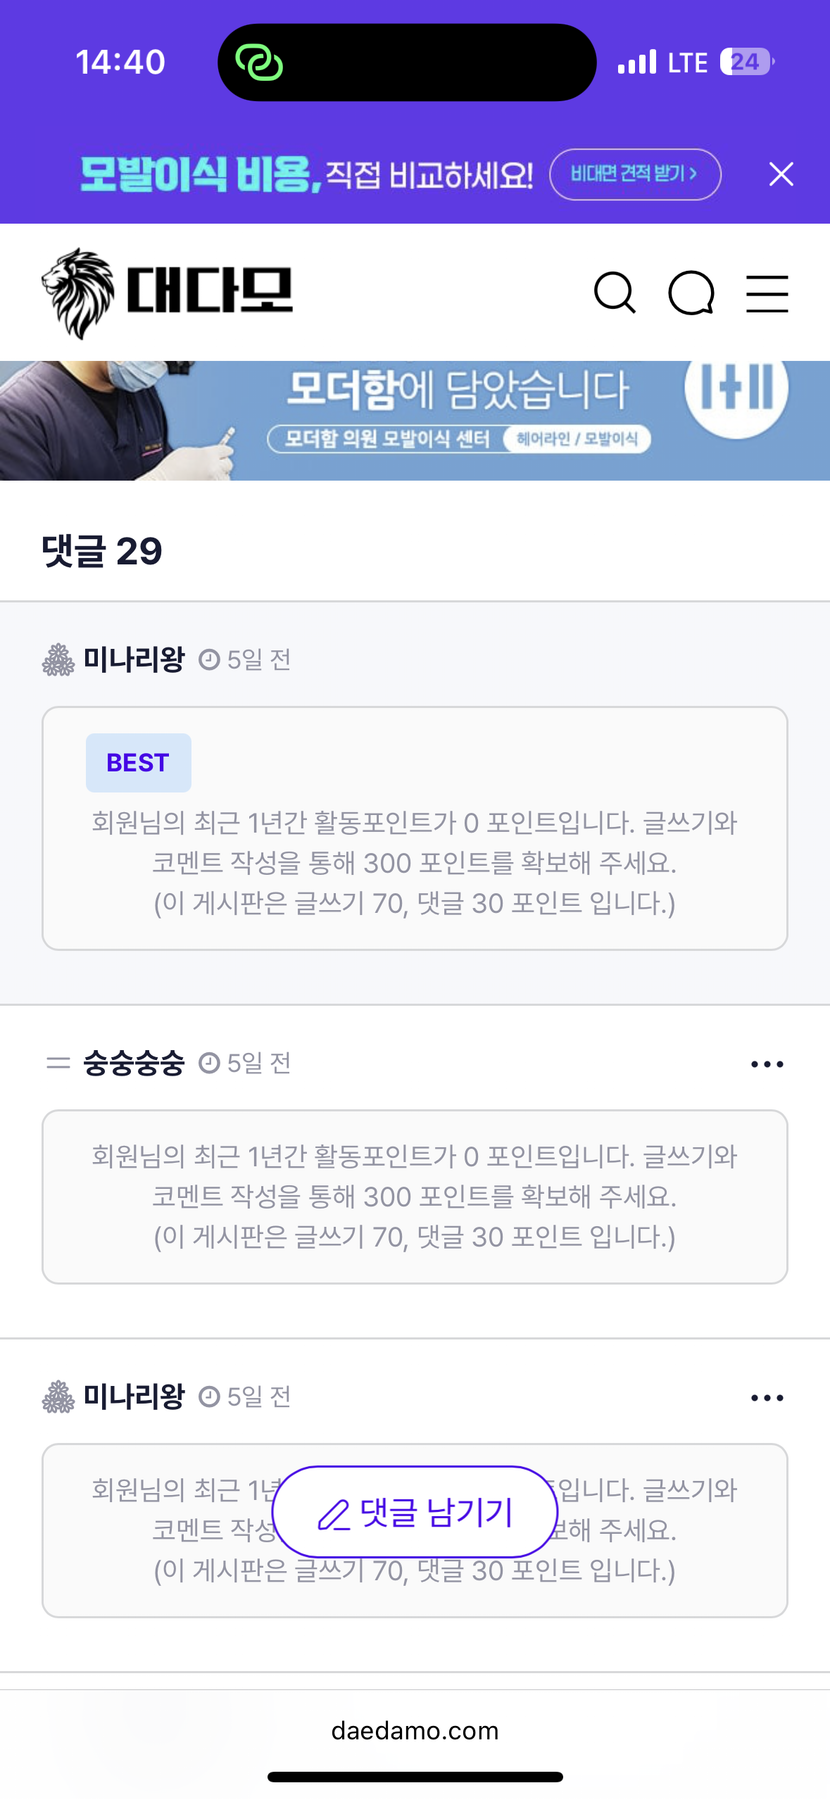Open three-dot menu on lower 미나리왕 comment
Viewport: 830px width, 1799px height.
click(767, 1398)
